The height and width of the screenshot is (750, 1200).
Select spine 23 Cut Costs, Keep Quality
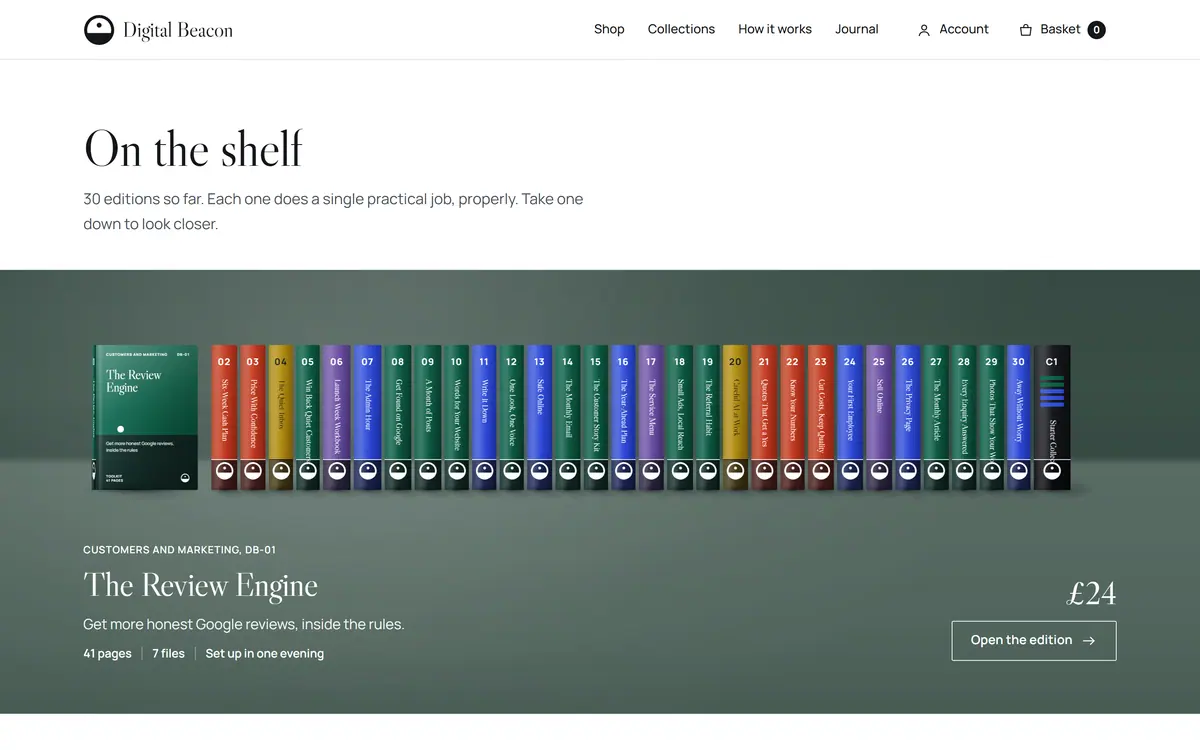click(820, 418)
